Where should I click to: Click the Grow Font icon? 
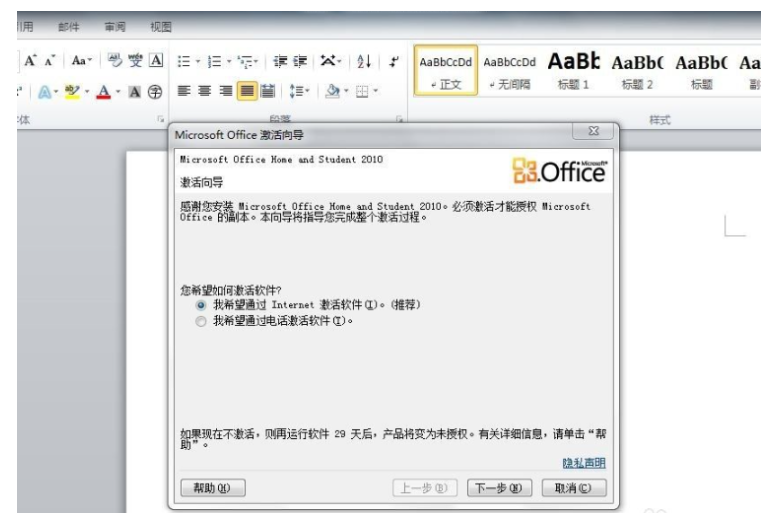point(30,62)
